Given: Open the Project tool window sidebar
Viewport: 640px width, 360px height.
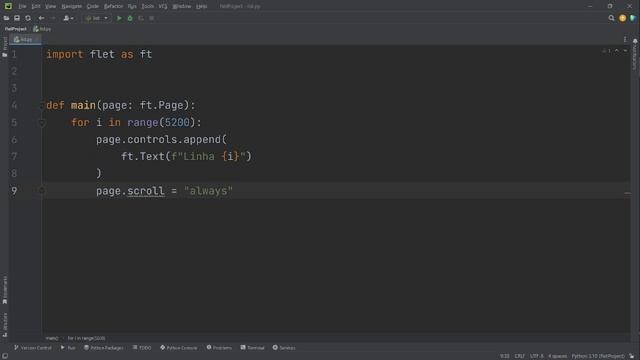Looking at the screenshot, I should (x=5, y=47).
